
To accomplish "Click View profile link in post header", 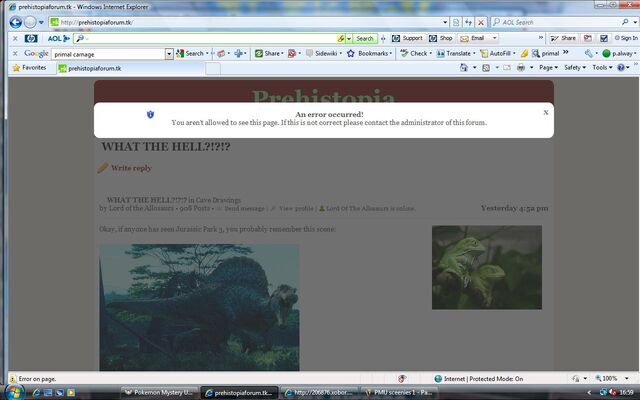I will pyautogui.click(x=296, y=209).
